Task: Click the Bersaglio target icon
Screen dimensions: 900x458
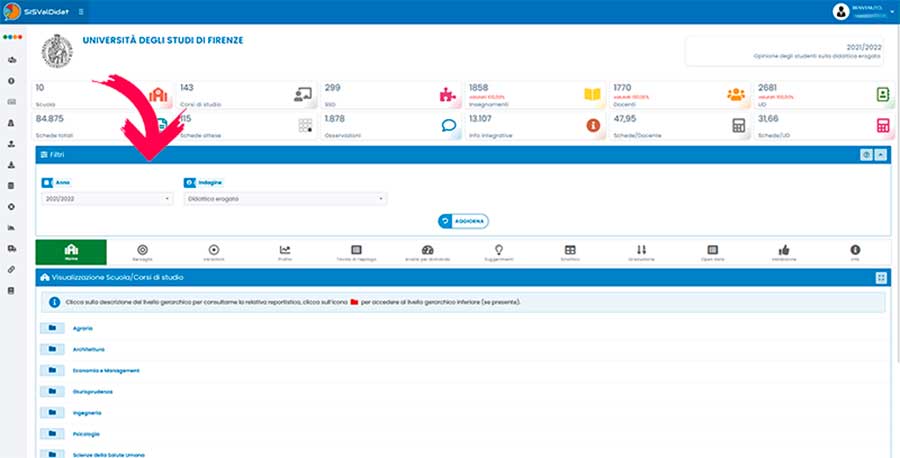Action: (142, 252)
